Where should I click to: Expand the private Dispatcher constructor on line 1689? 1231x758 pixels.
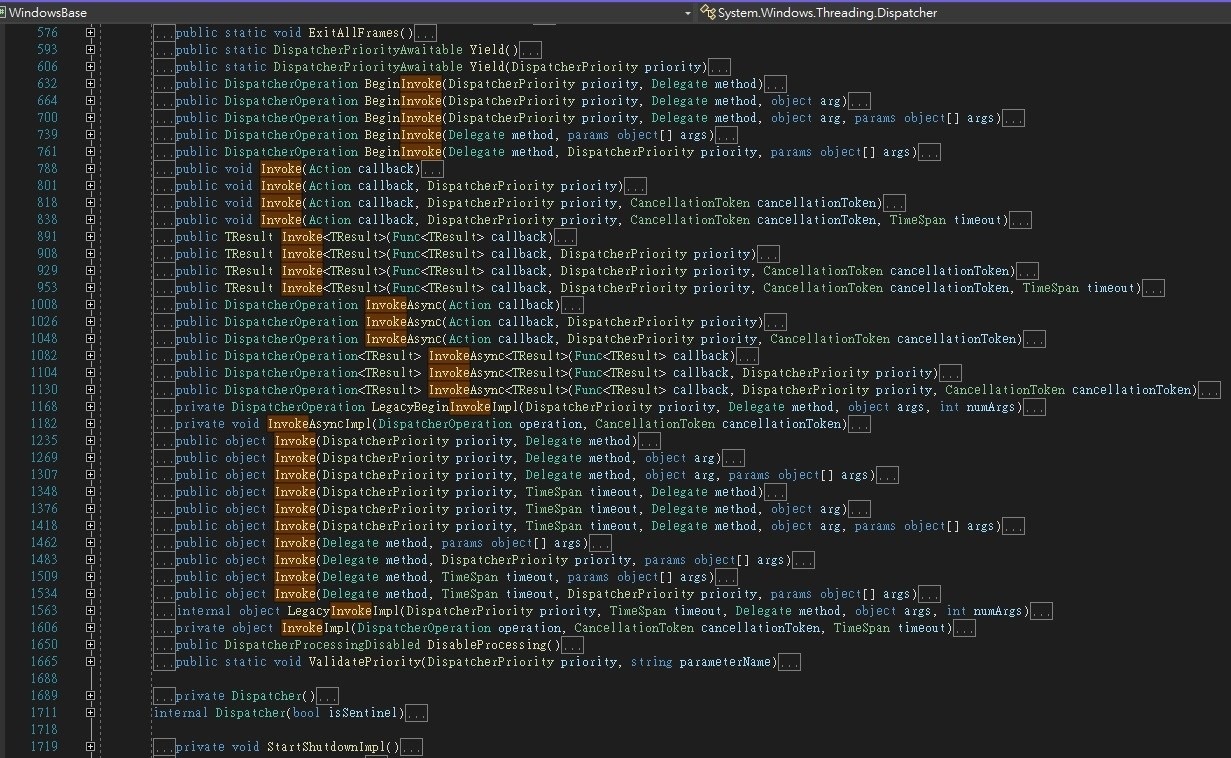tap(90, 696)
